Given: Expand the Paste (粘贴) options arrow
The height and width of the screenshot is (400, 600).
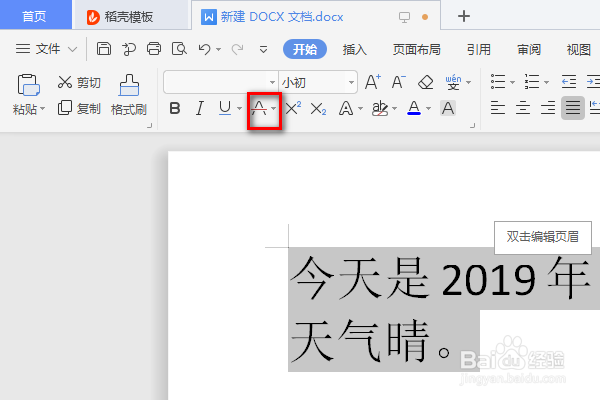Looking at the screenshot, I should pos(42,109).
